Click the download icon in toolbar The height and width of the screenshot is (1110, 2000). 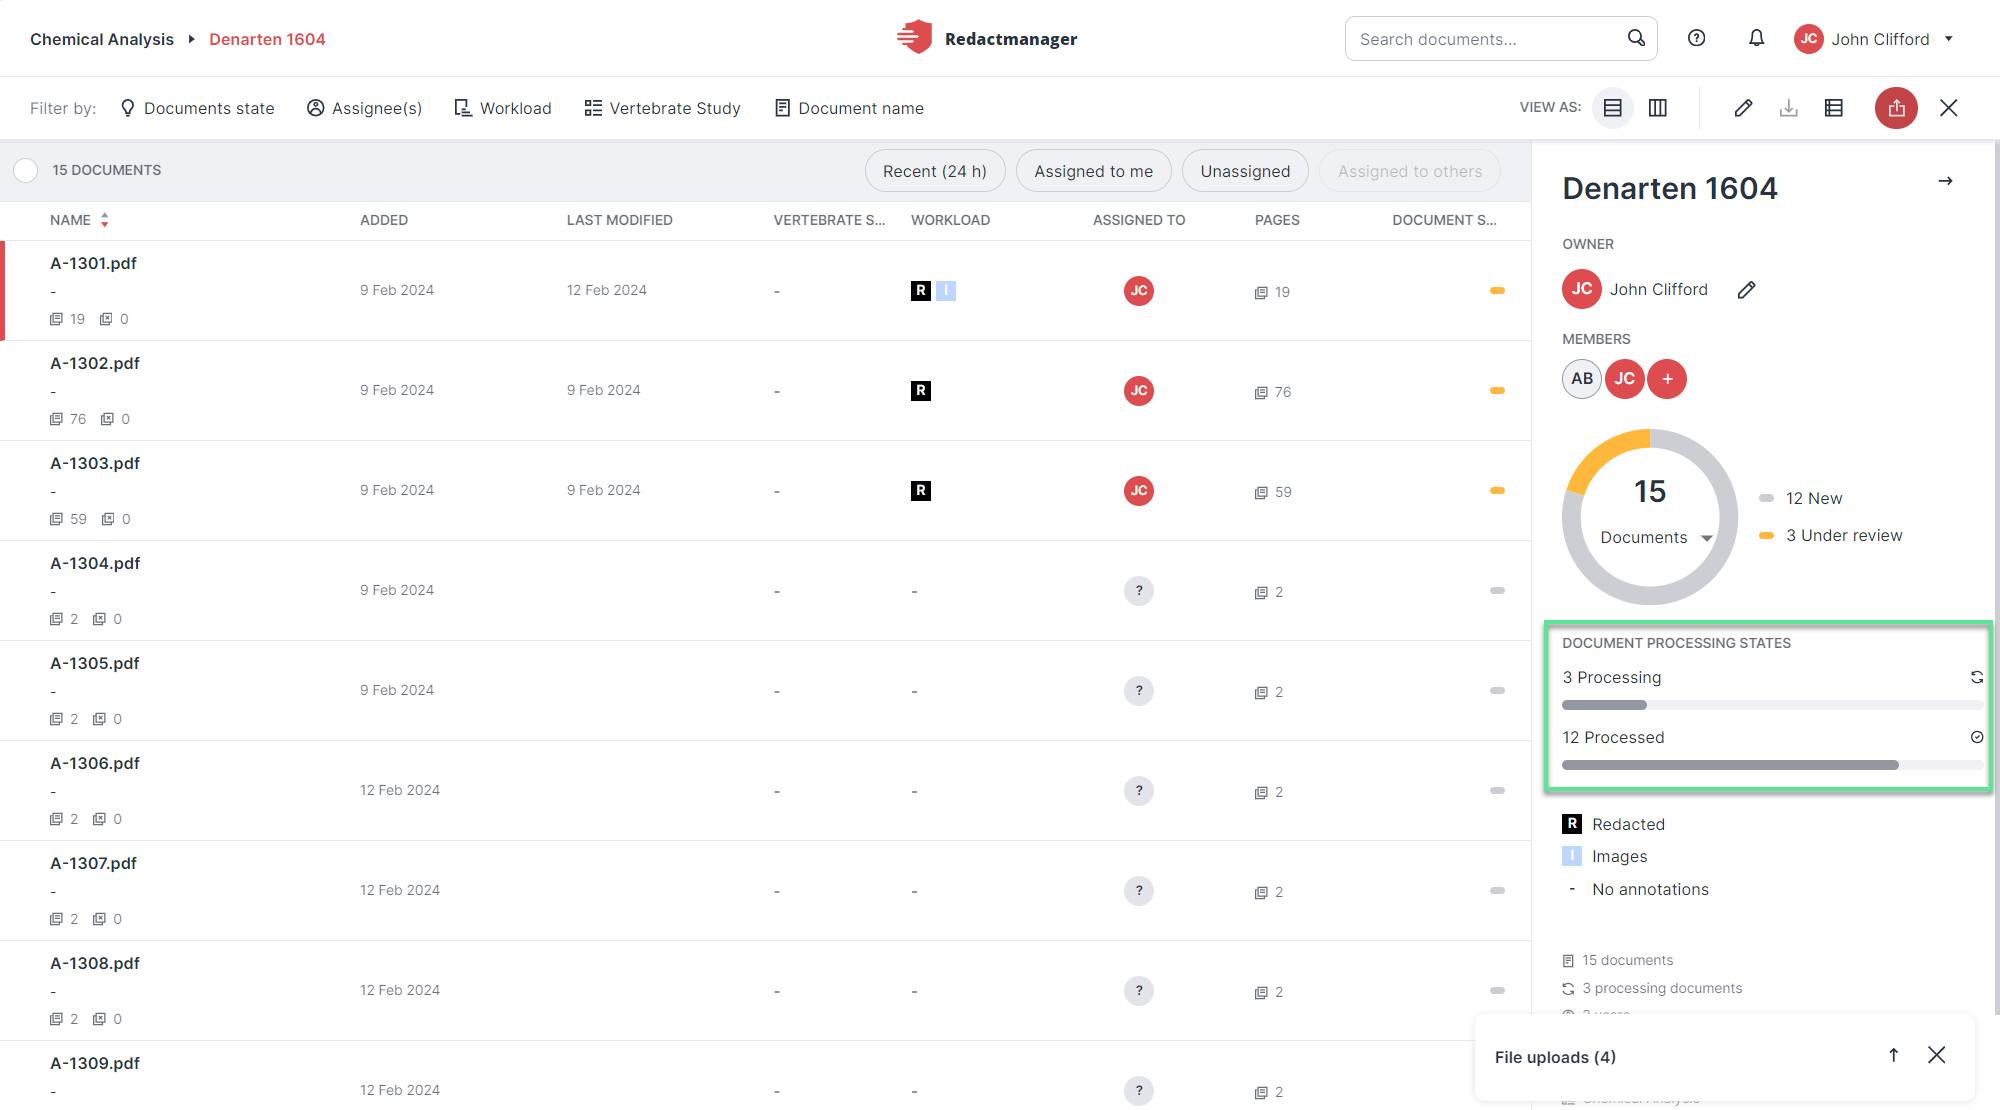1789,108
